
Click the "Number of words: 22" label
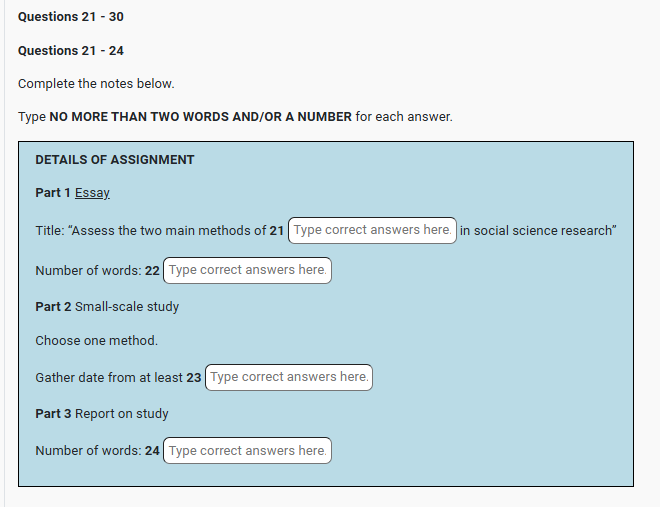tap(97, 271)
